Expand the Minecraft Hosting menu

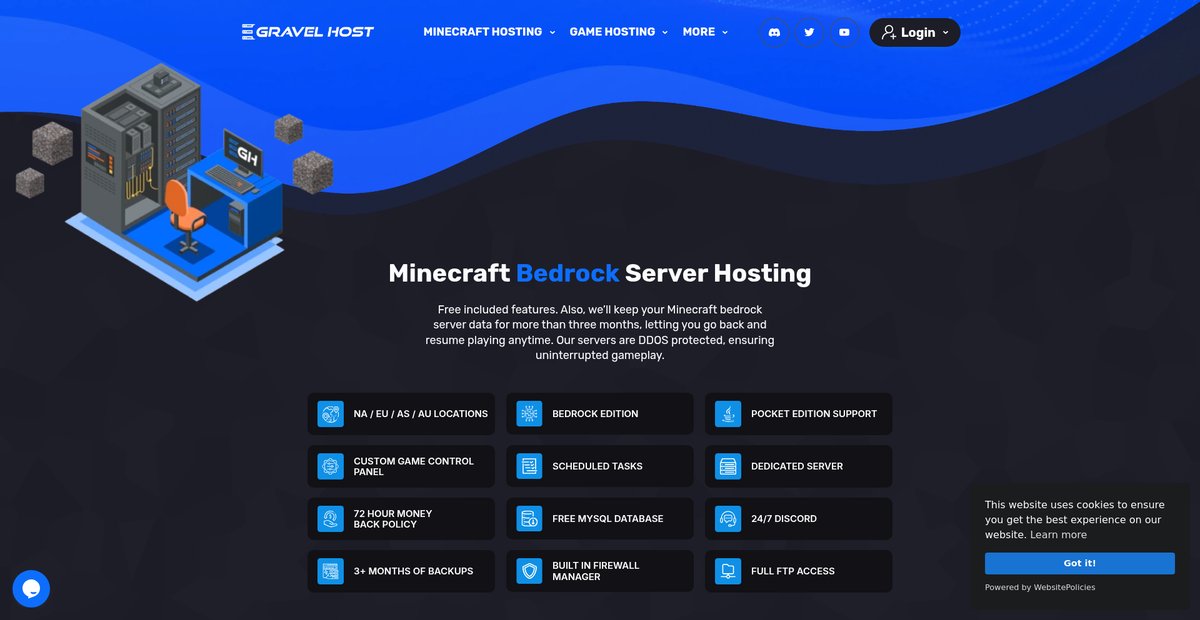489,32
